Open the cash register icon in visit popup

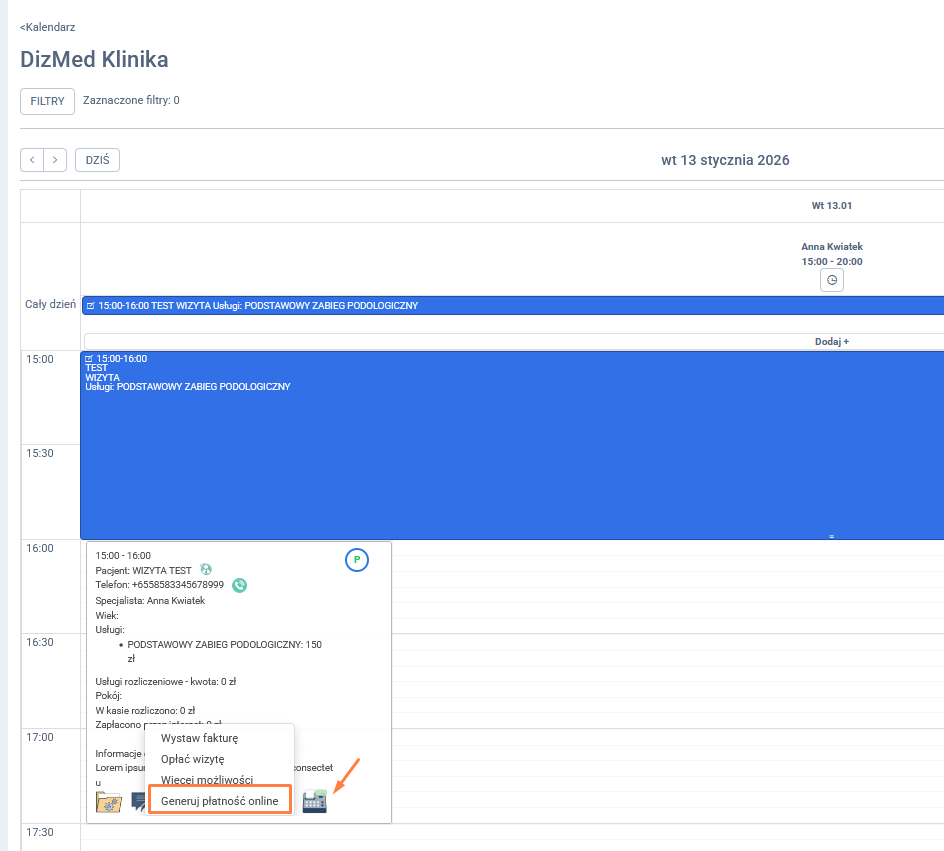(x=314, y=801)
